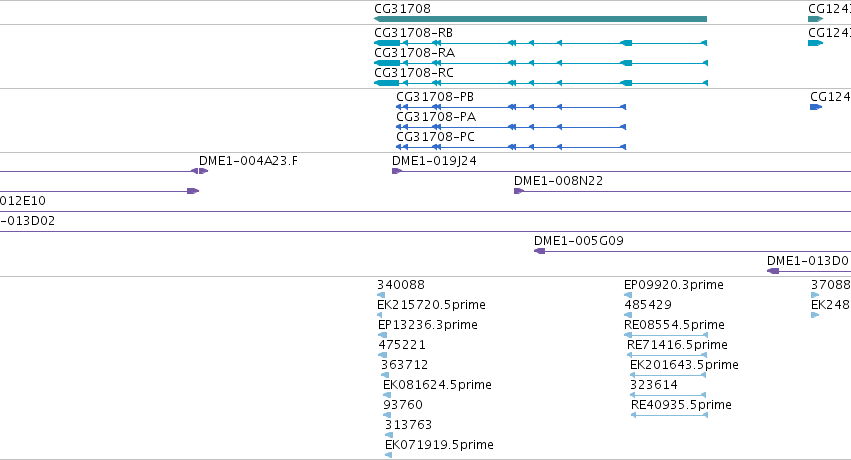Click the 340088 EST arrow marker
The height and width of the screenshot is (460, 851).
pos(381,295)
